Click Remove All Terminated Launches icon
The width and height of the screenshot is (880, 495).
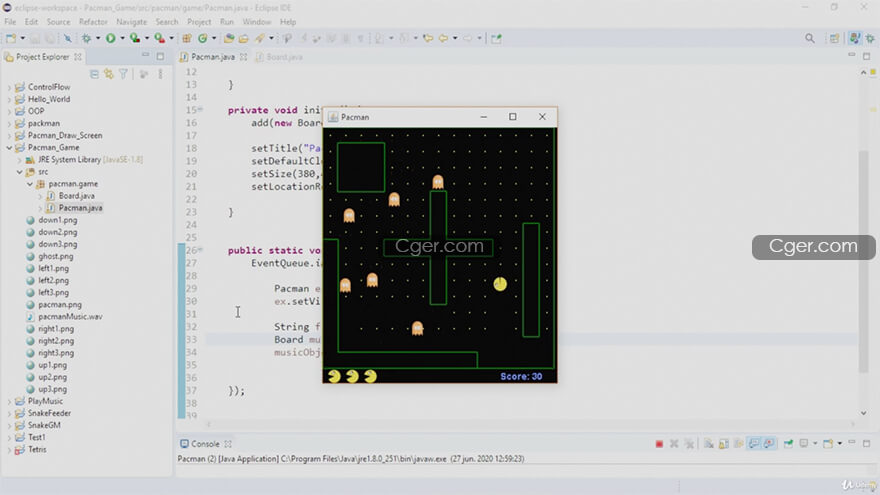pos(689,444)
